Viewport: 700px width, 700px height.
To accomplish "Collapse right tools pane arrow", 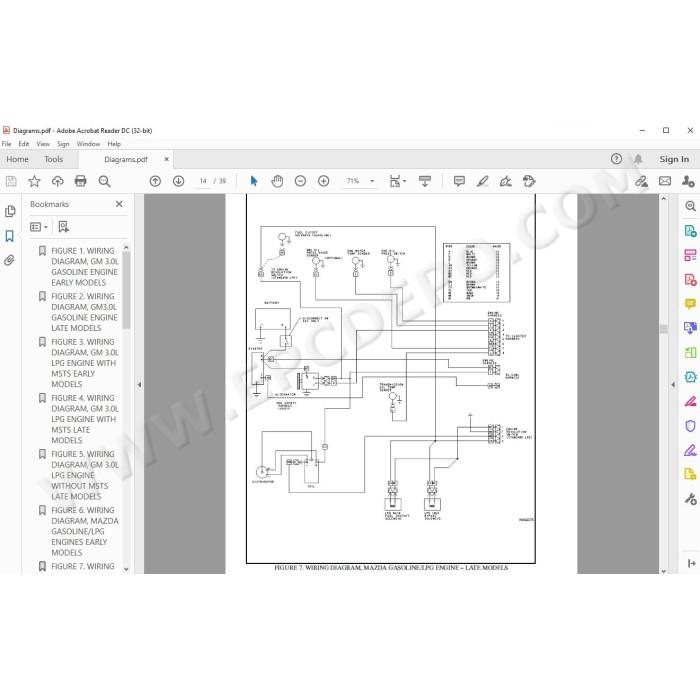I will [673, 384].
